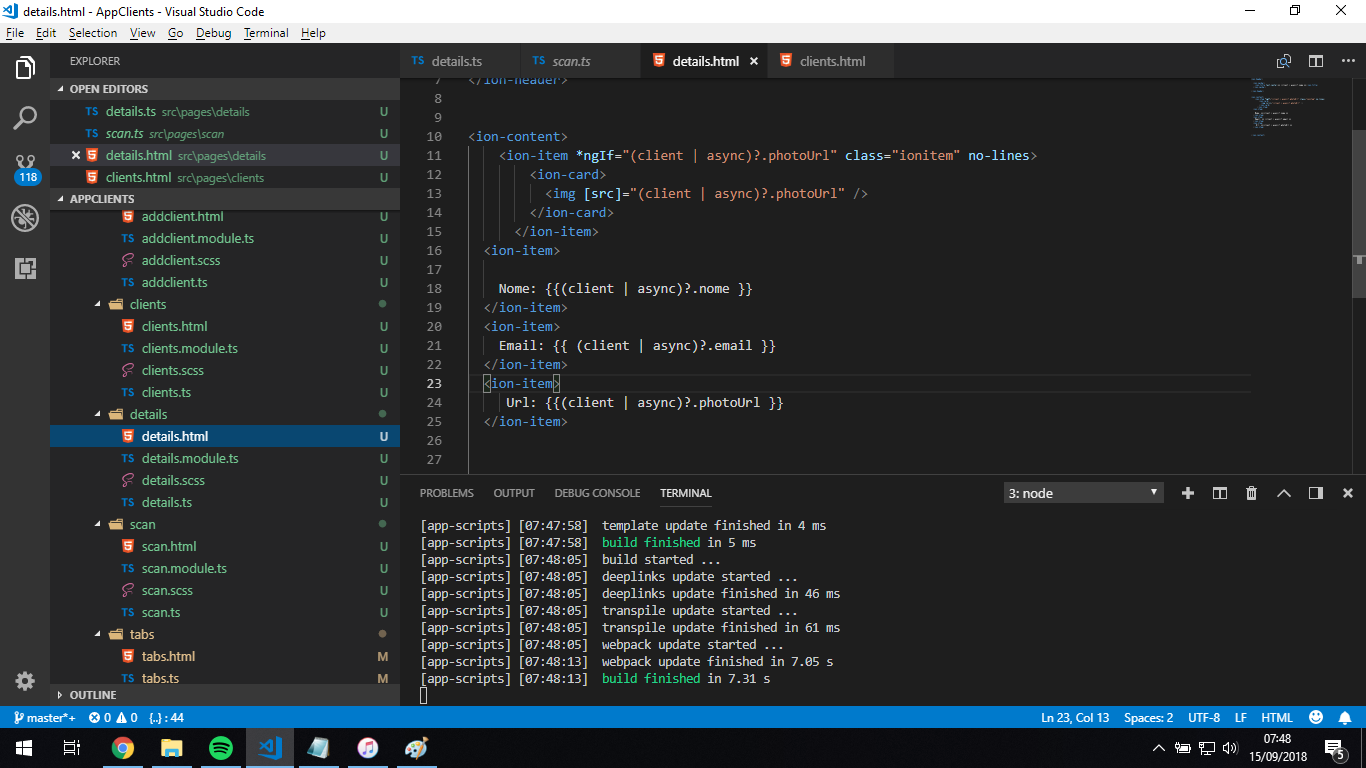Maximize the panel with the chevron

point(1284,493)
